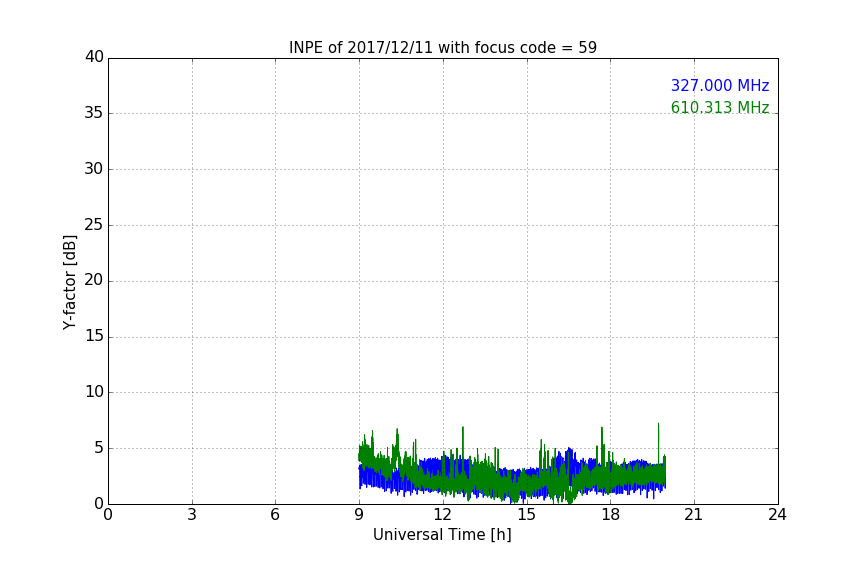The image size is (864, 576).
Task: Click the x-axis tick label '24'
Action: (777, 515)
